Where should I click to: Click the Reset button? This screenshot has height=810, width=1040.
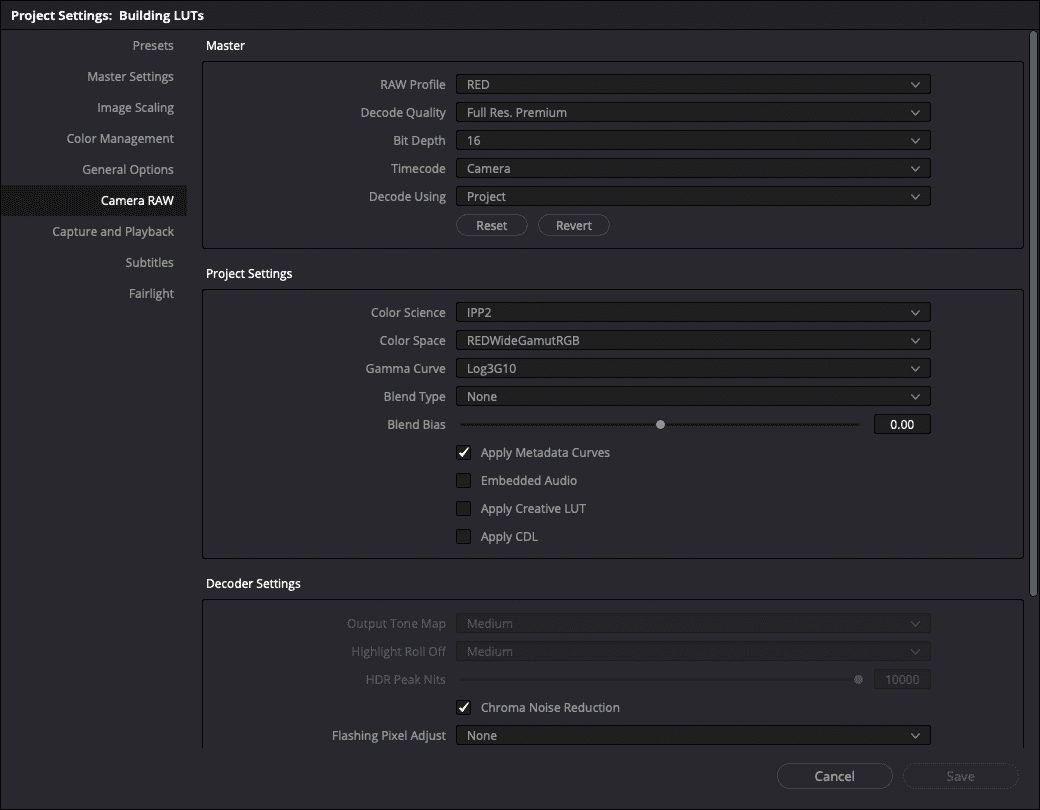point(491,225)
